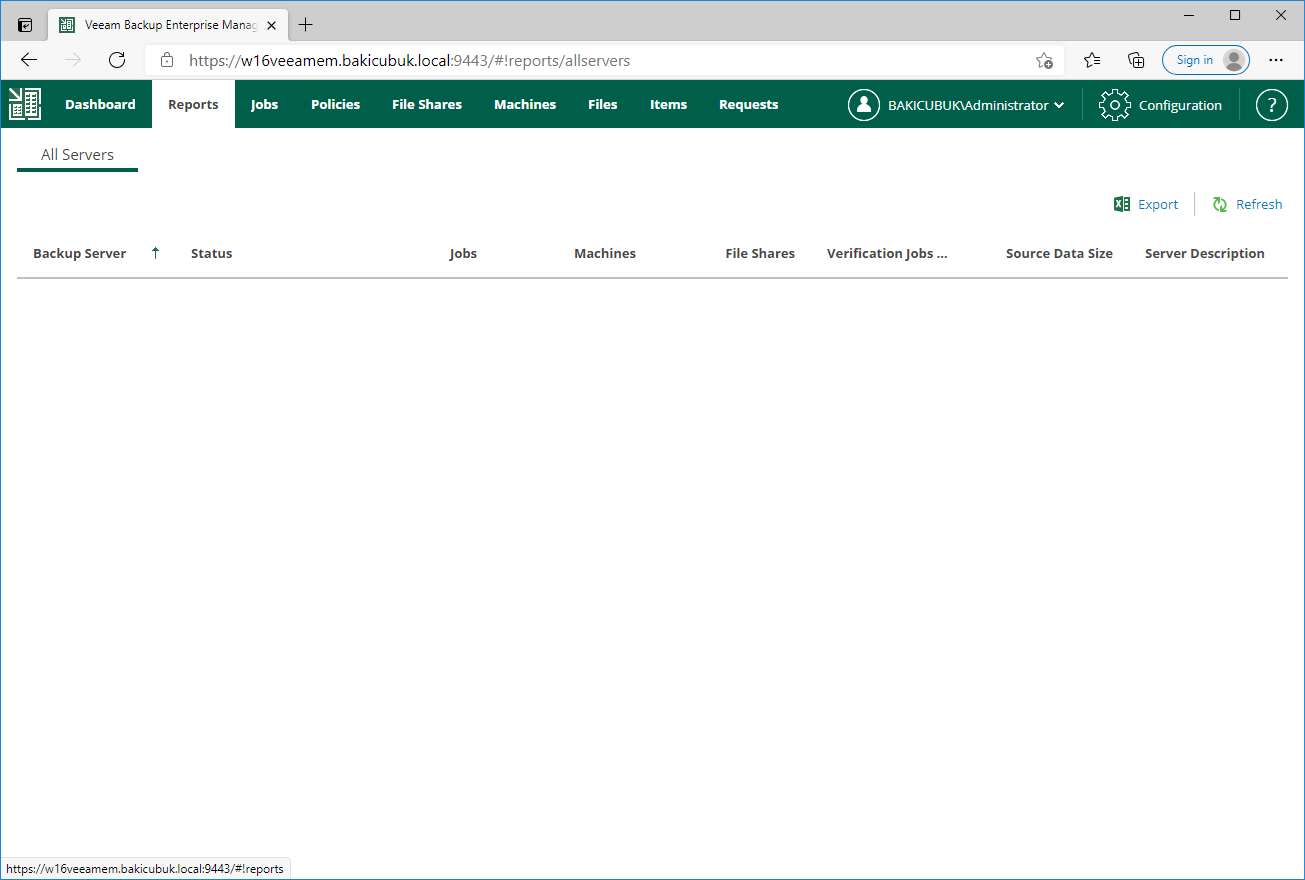Sort by the File Shares column header

click(760, 253)
